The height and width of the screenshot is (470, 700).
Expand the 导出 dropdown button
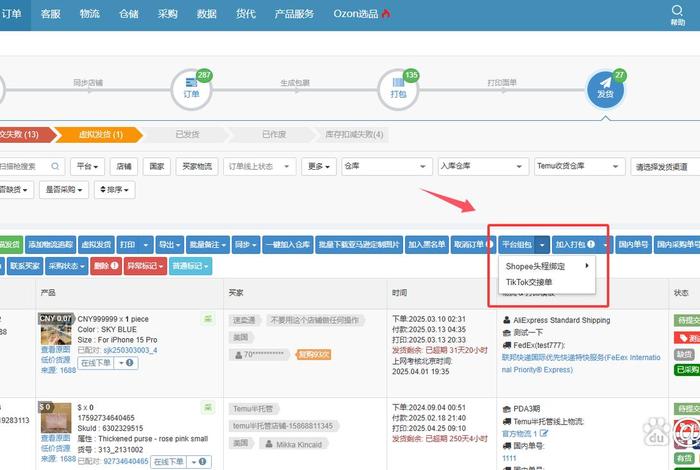pyautogui.click(x=170, y=245)
